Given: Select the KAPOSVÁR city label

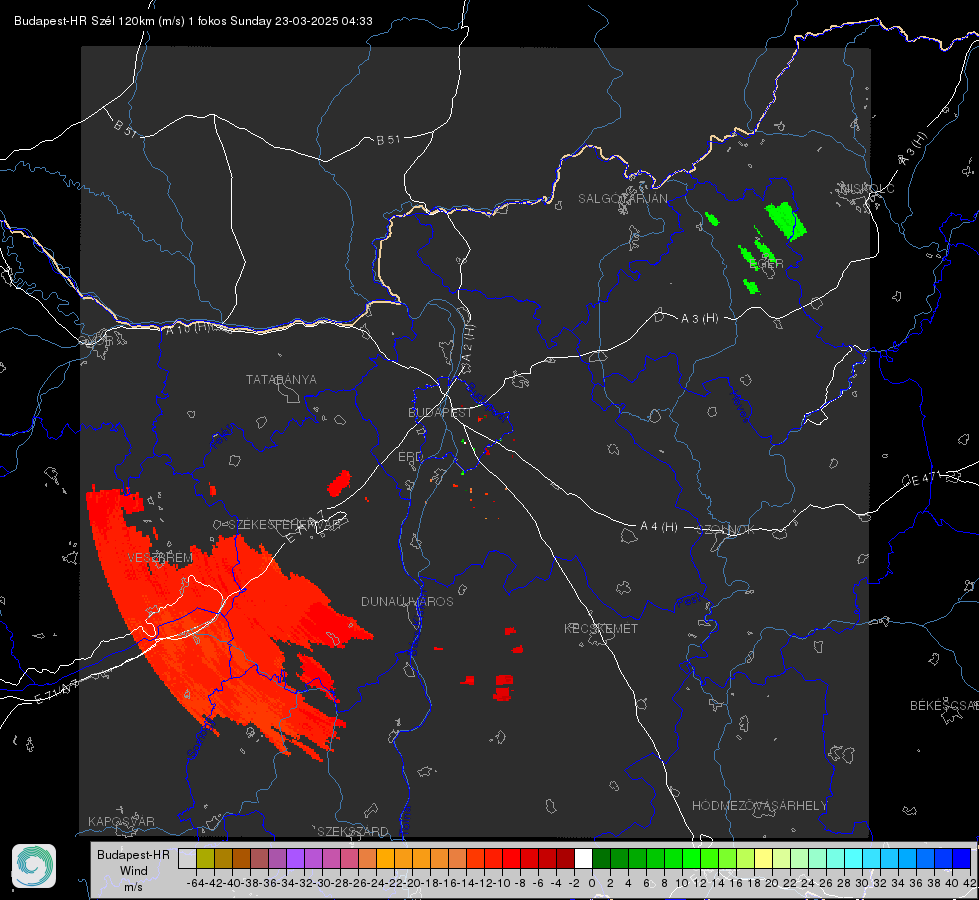Looking at the screenshot, I should tap(121, 821).
